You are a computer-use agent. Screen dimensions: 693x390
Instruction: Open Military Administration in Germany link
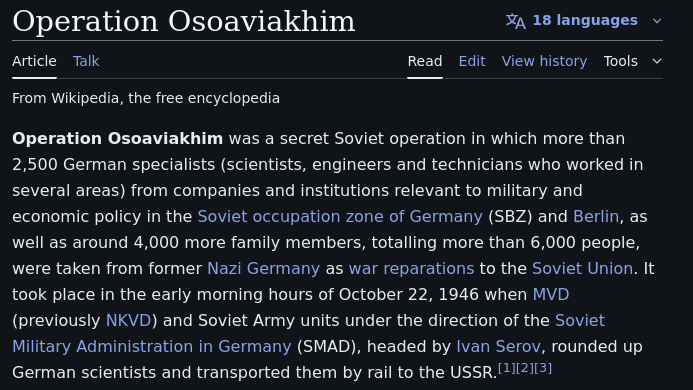click(x=152, y=347)
